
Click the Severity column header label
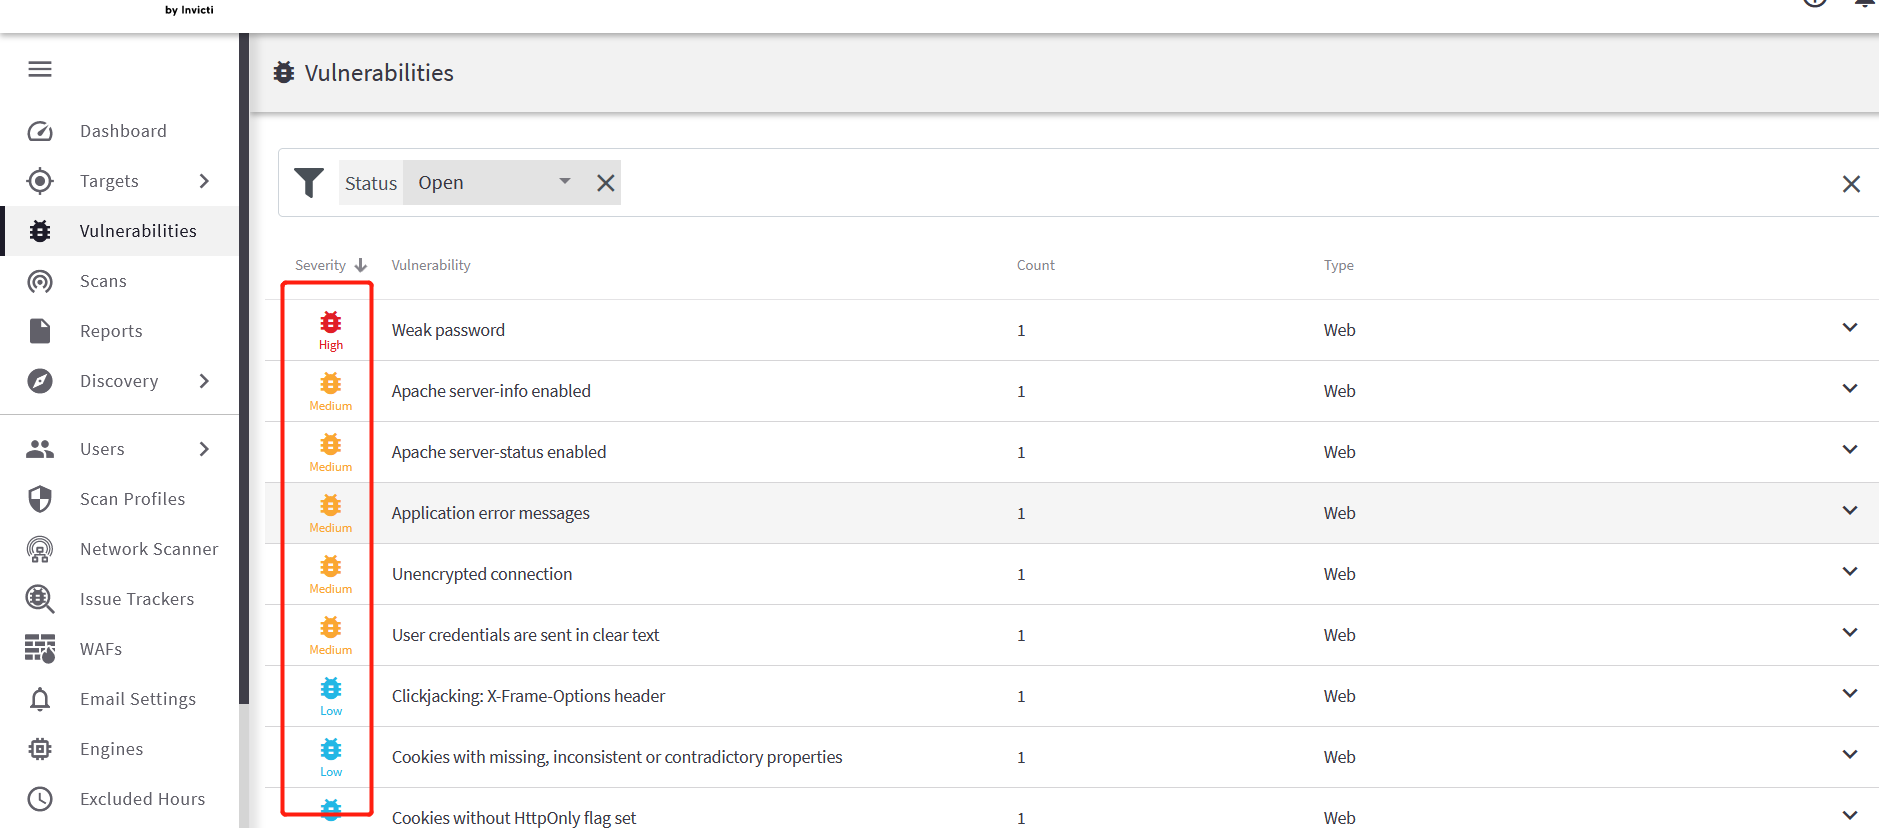pyautogui.click(x=320, y=265)
